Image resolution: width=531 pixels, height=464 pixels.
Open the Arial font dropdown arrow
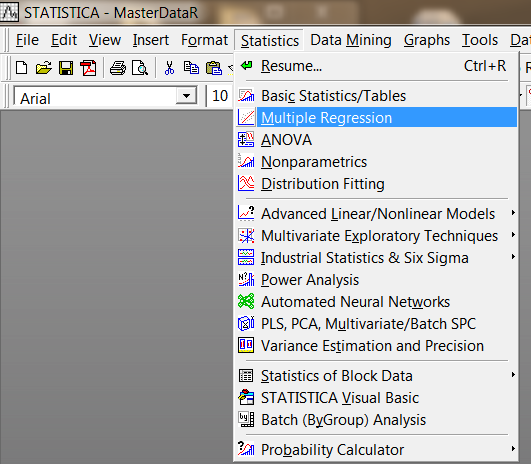(186, 96)
